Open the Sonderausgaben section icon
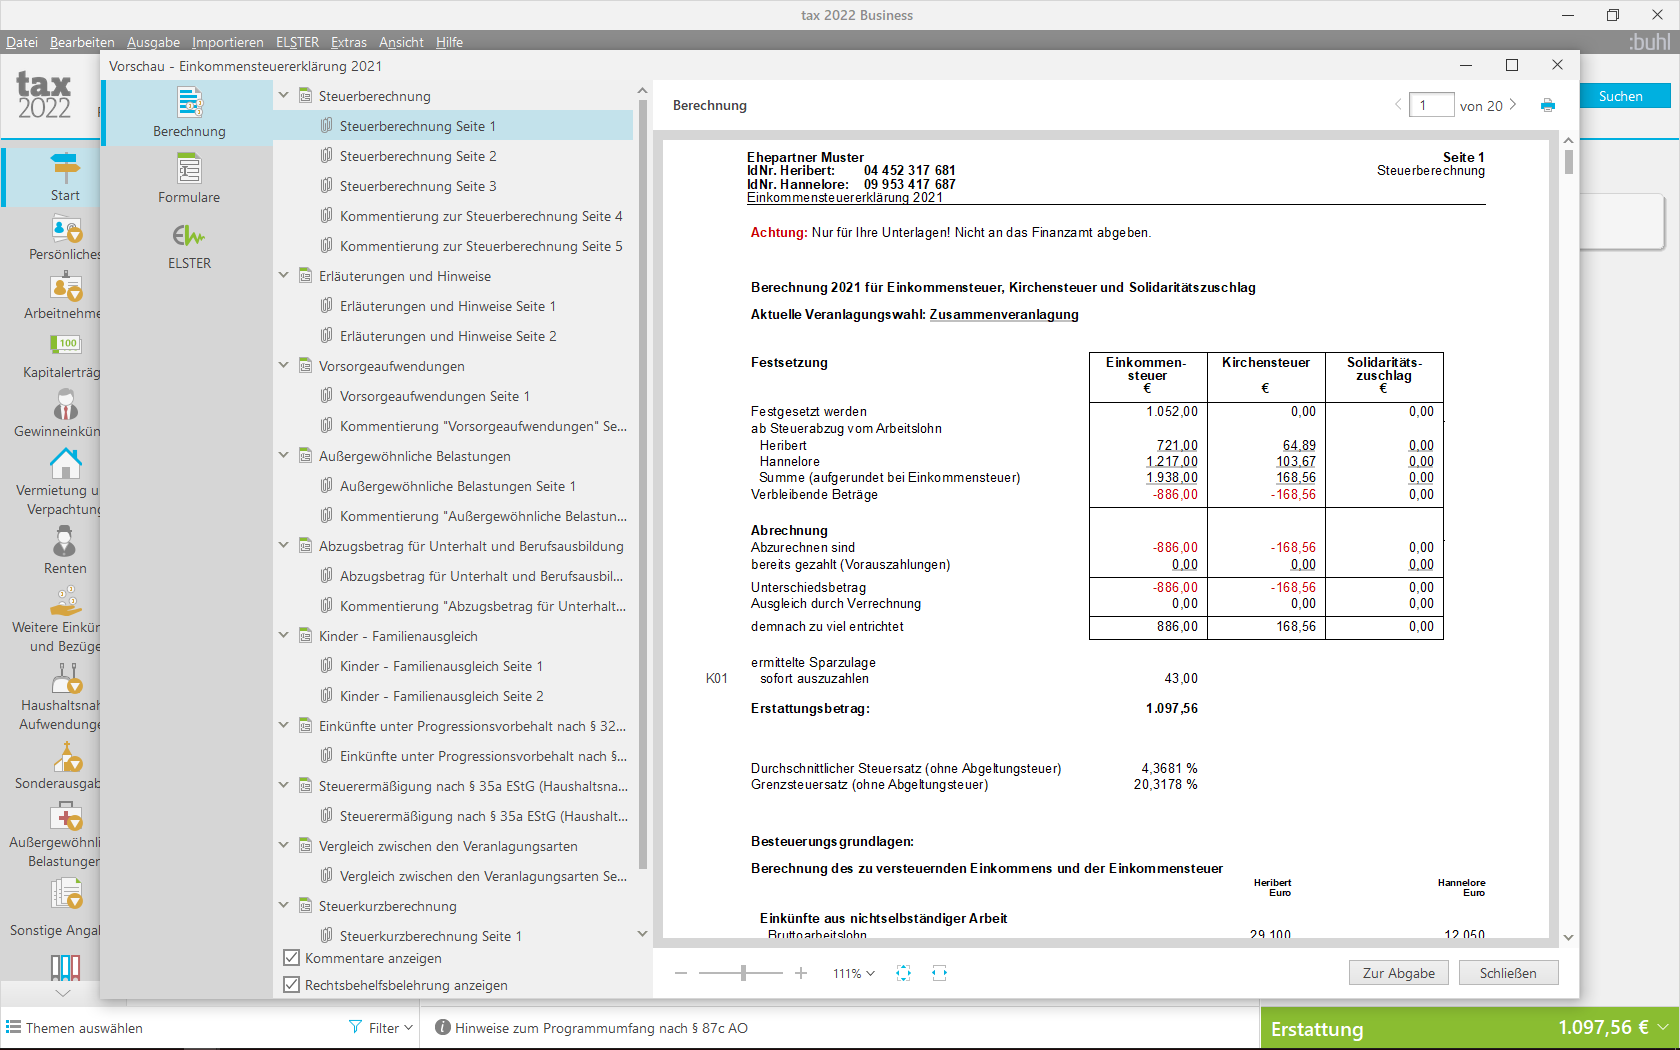Screen dimensions: 1680x1050 tap(66, 757)
